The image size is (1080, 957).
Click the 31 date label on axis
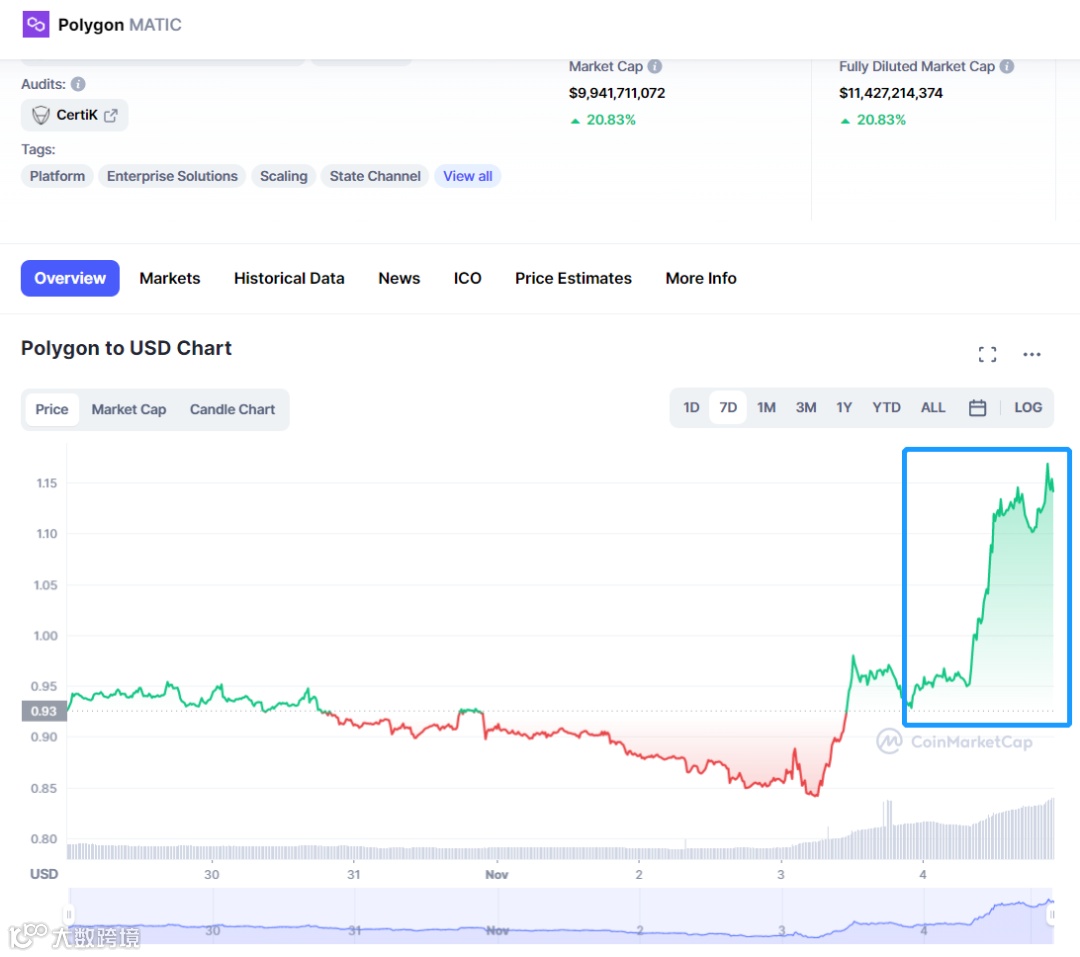pos(353,875)
